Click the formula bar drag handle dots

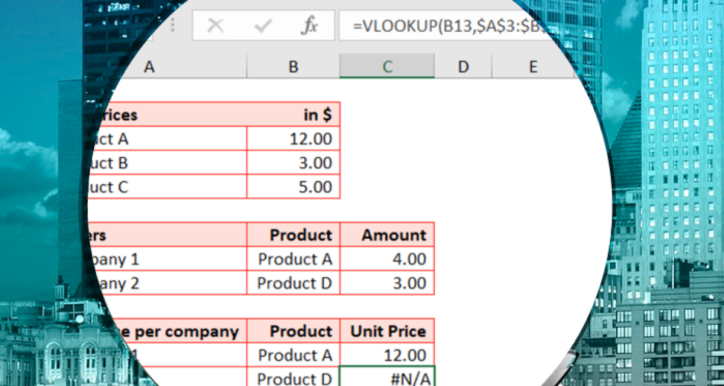tap(173, 25)
